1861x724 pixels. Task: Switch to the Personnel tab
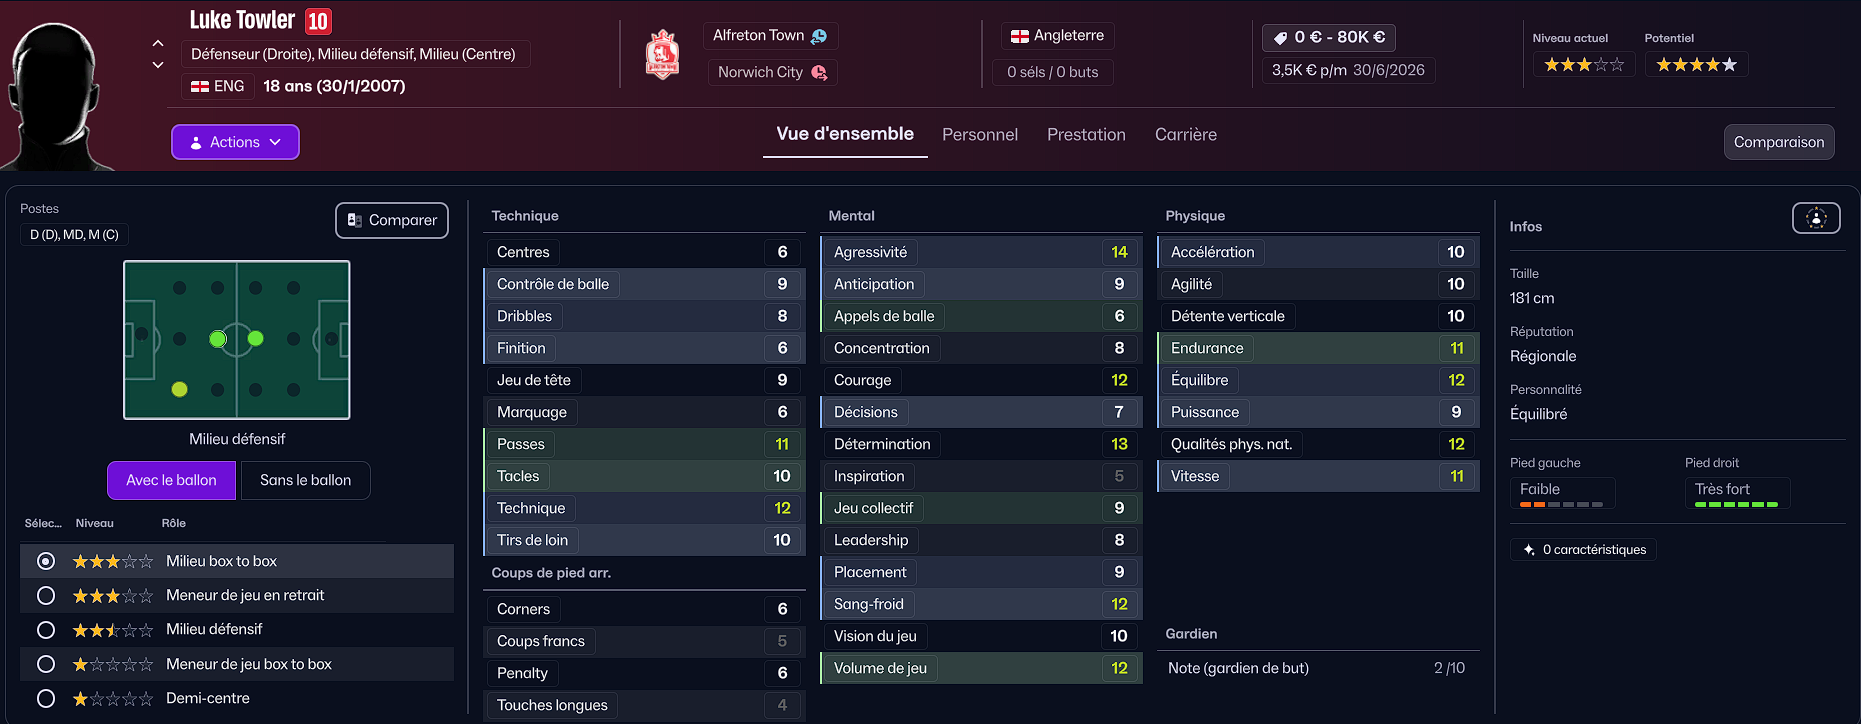[980, 135]
